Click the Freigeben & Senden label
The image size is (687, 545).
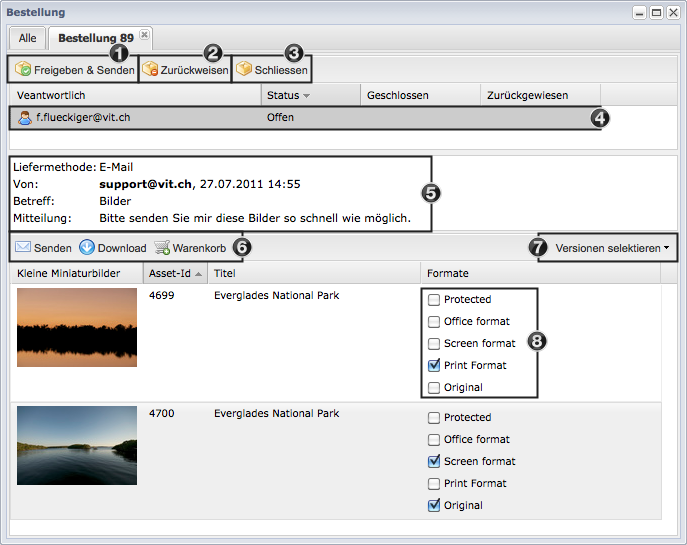click(84, 70)
